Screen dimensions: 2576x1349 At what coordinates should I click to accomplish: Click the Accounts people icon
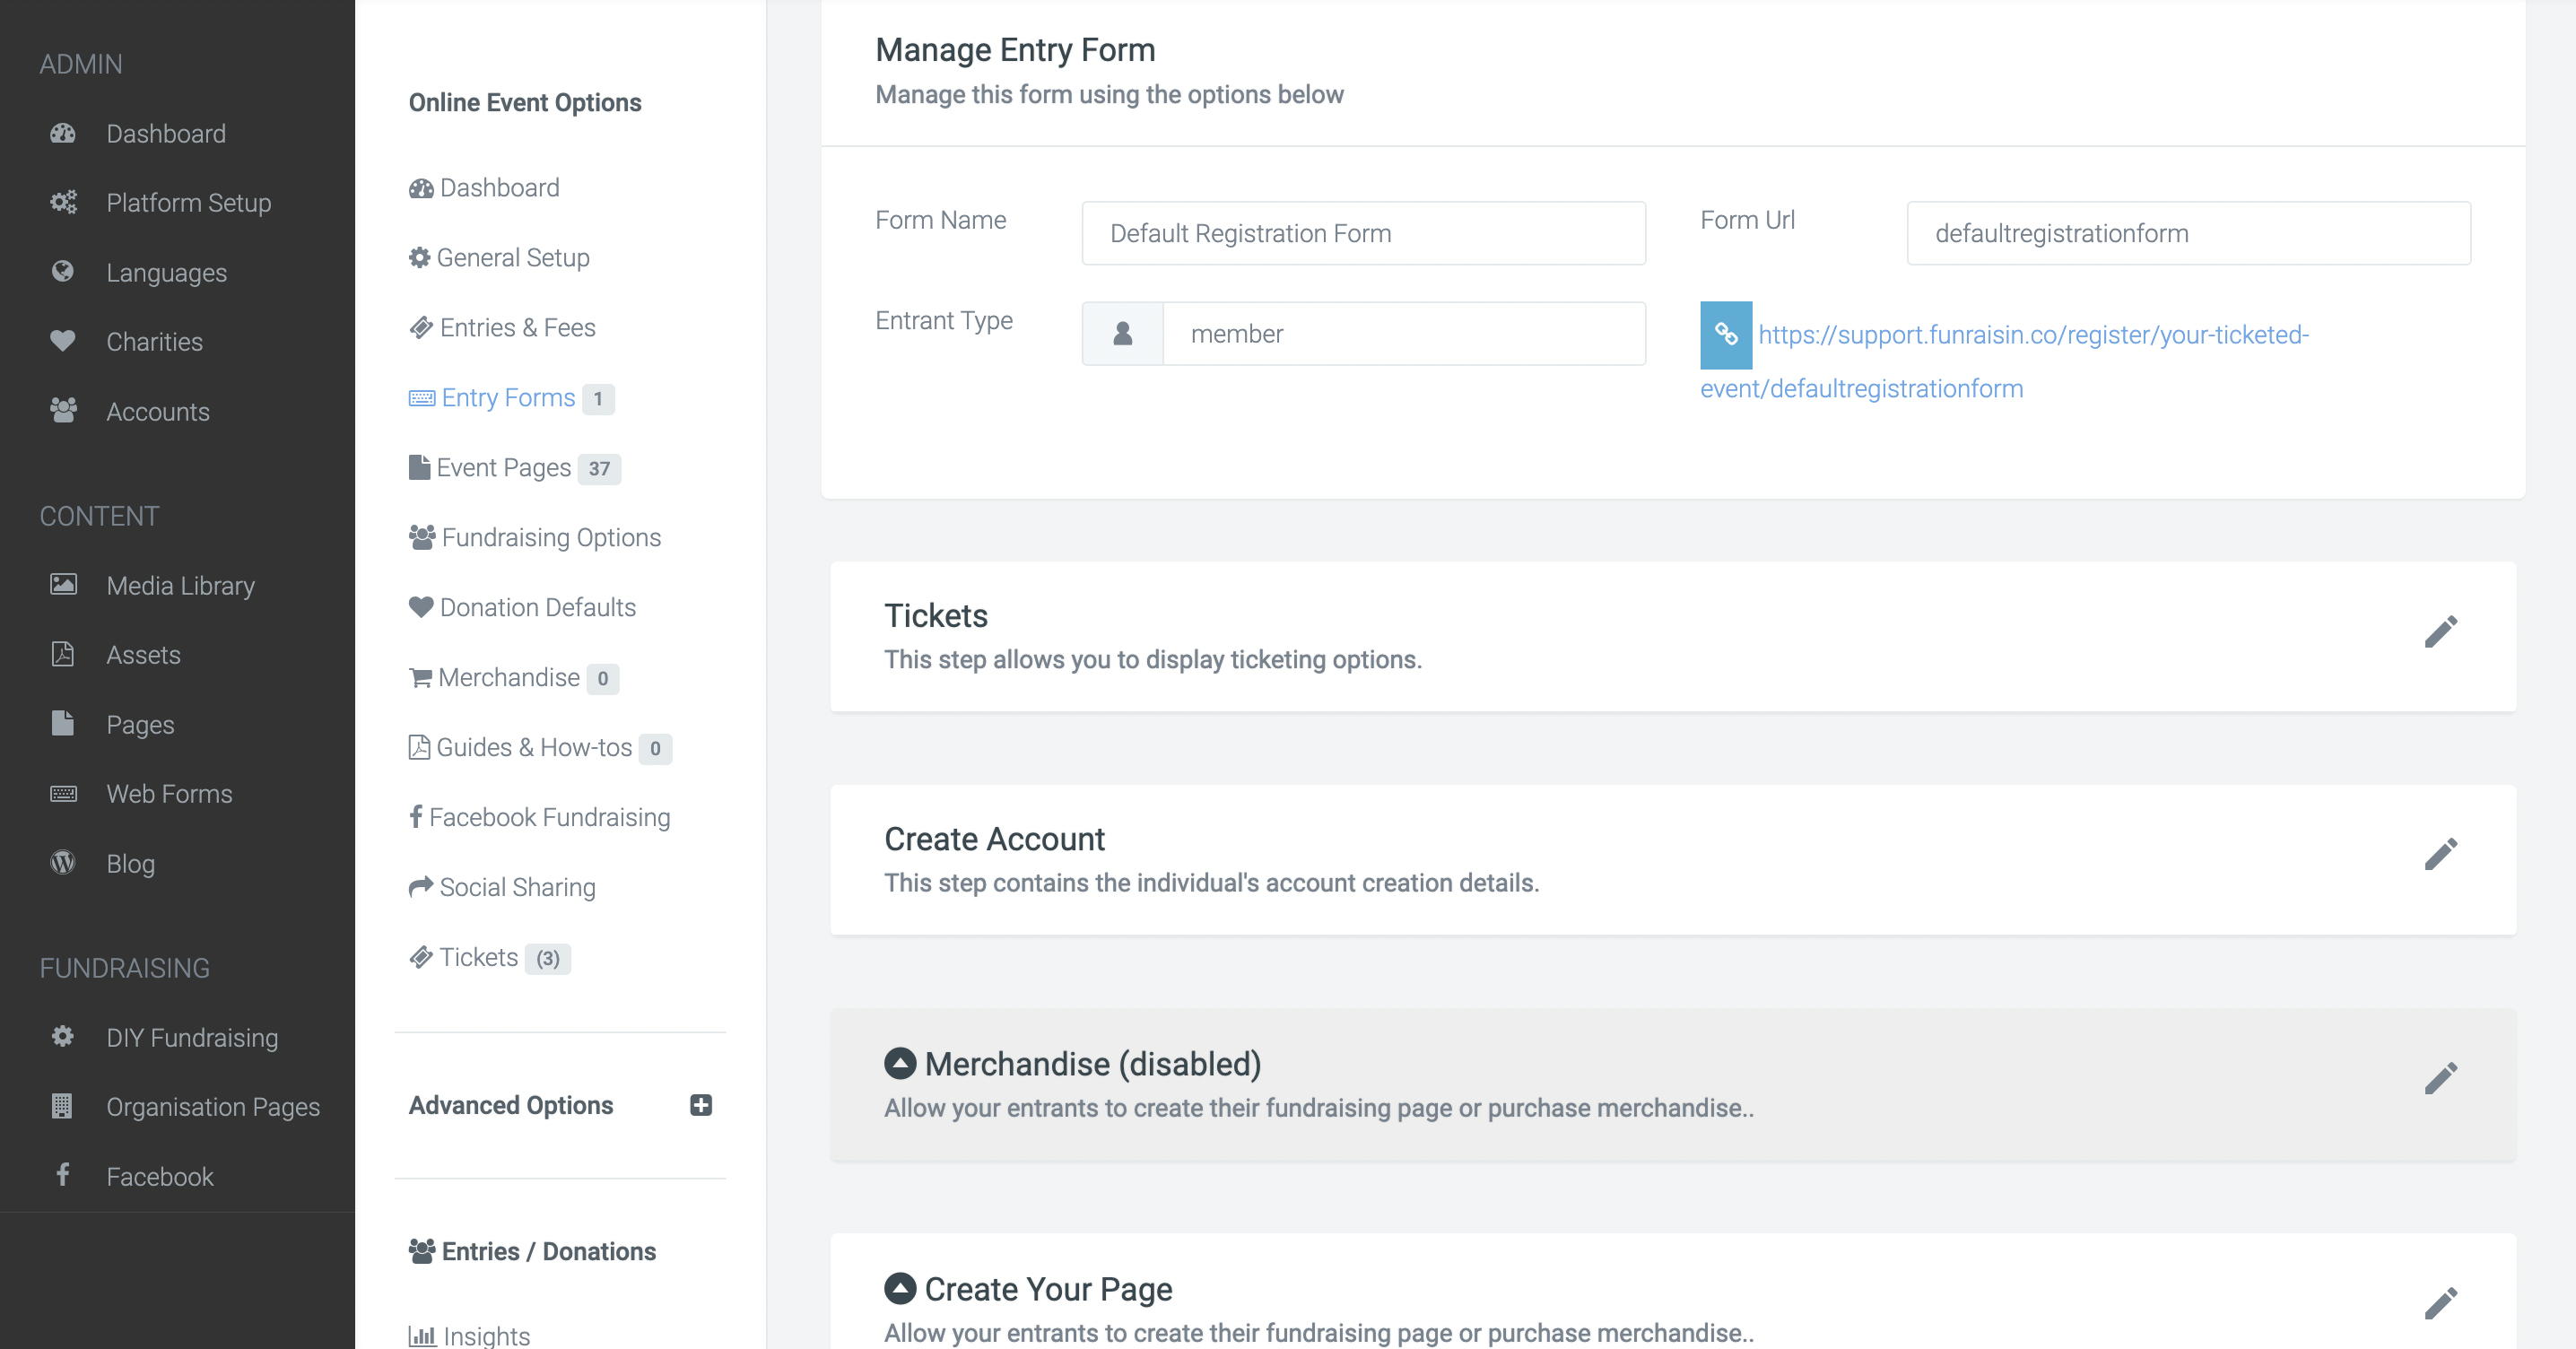coord(63,411)
